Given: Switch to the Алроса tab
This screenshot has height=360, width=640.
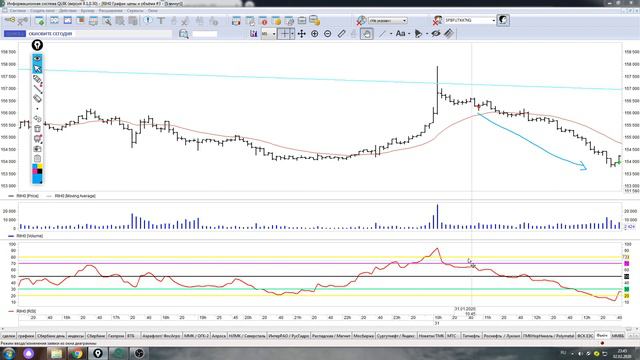Looking at the screenshot, I should 219,336.
